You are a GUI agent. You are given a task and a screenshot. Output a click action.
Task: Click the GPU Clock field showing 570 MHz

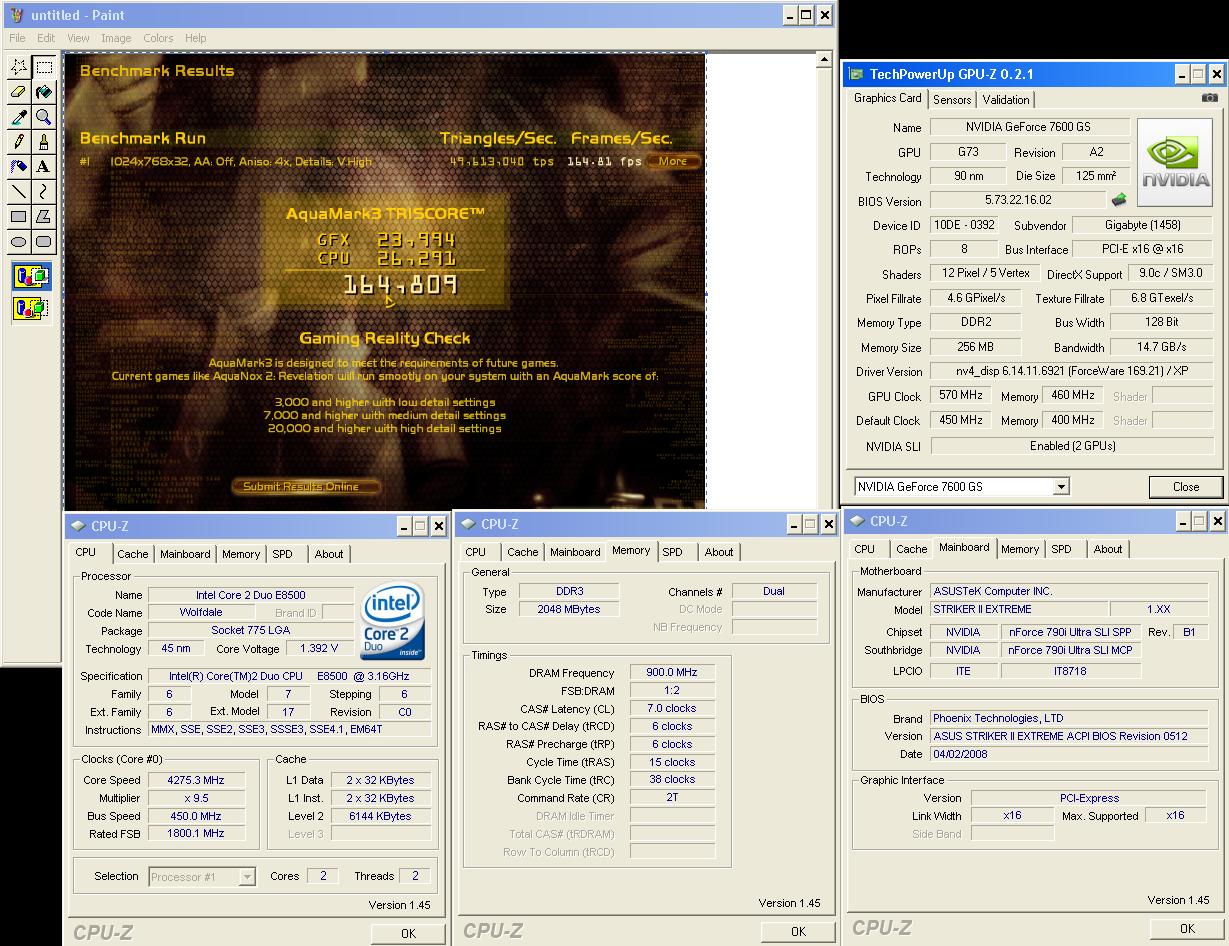coord(961,396)
